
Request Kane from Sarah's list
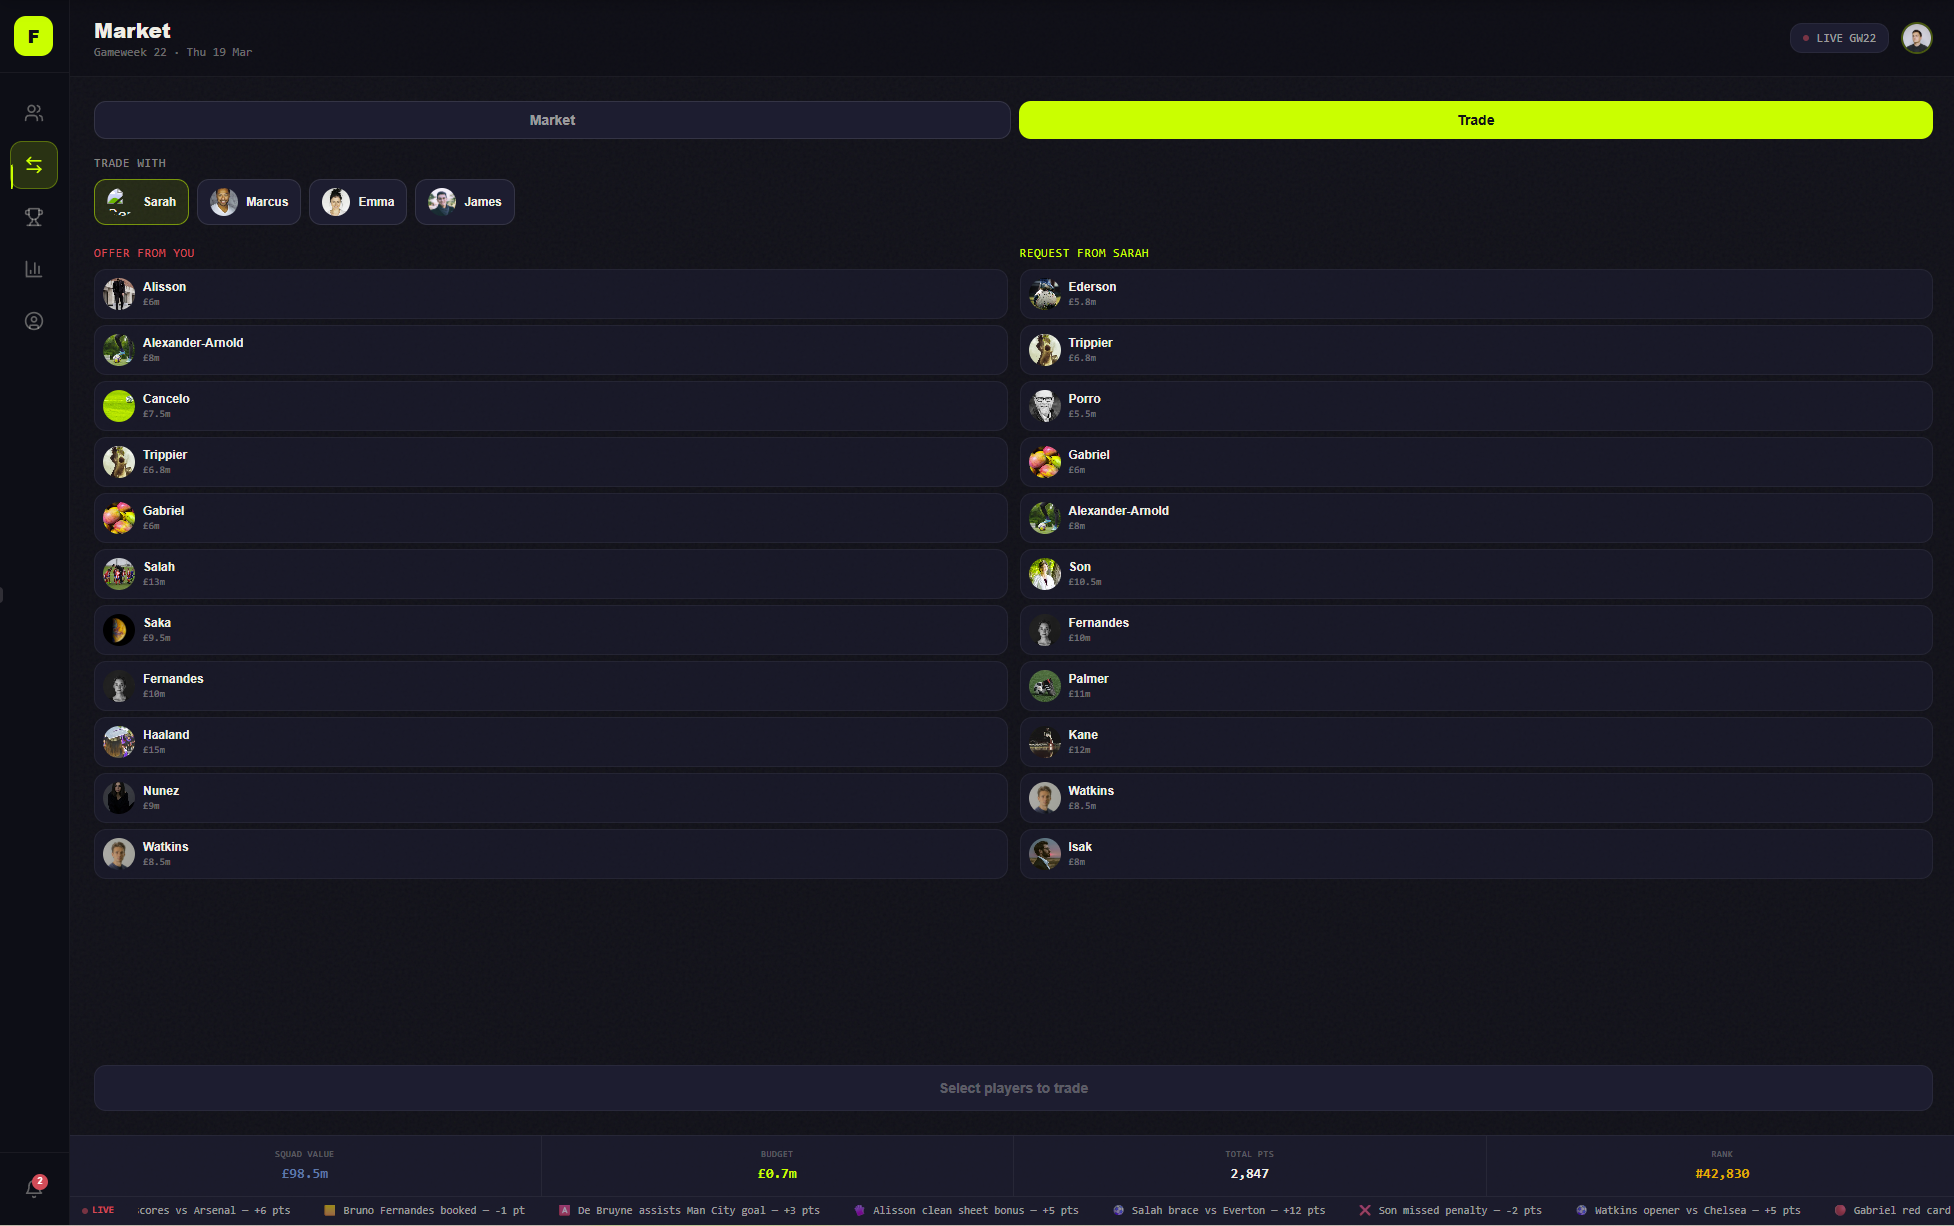[x=1475, y=742]
